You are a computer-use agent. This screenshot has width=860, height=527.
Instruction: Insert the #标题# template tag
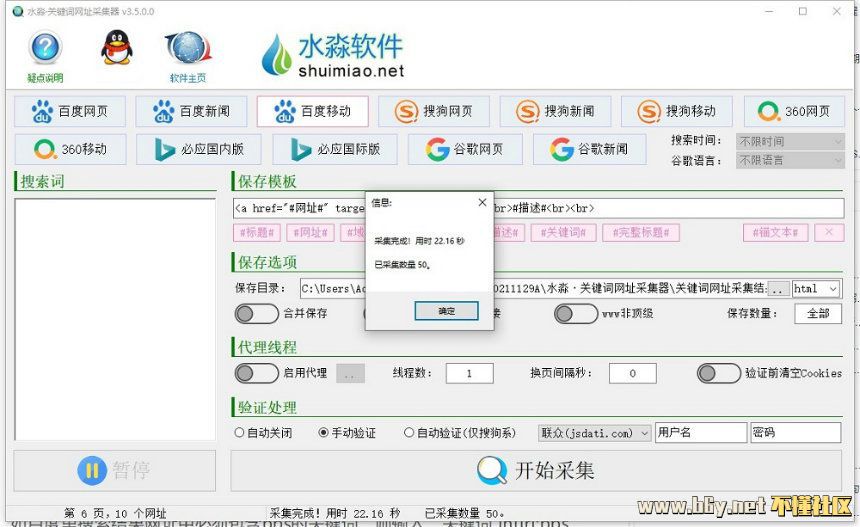257,233
